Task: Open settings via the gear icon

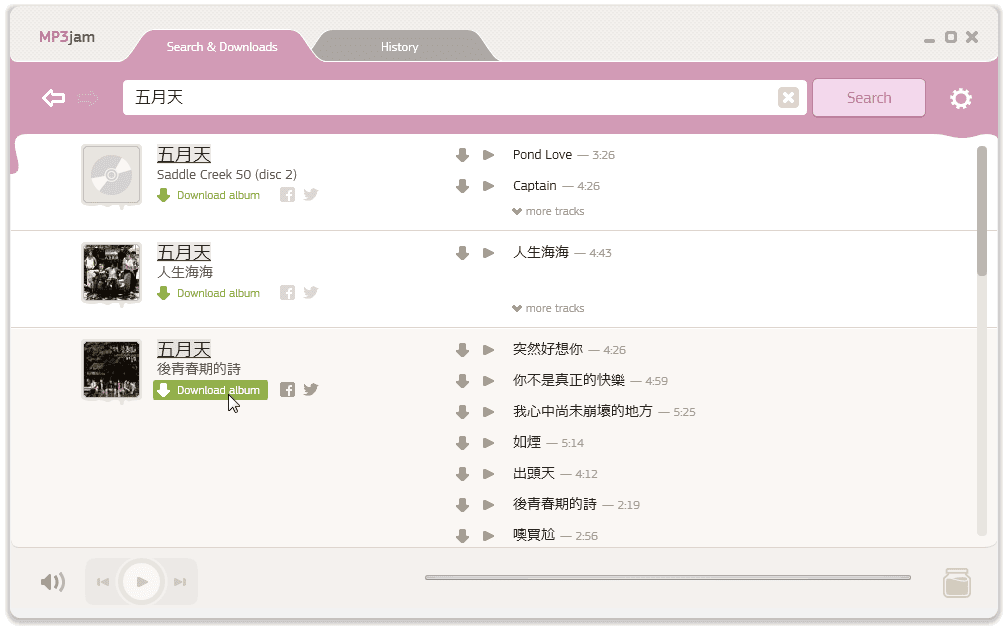Action: 960,98
